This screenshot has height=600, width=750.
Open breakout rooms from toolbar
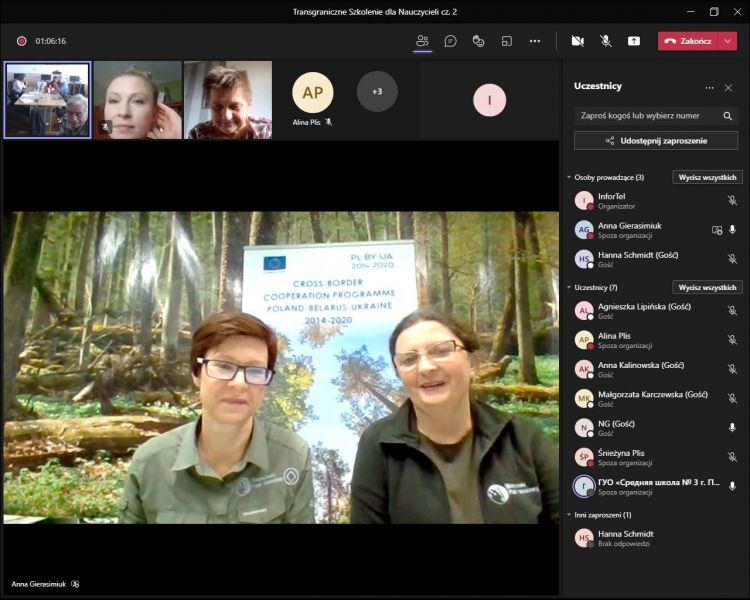tap(507, 41)
